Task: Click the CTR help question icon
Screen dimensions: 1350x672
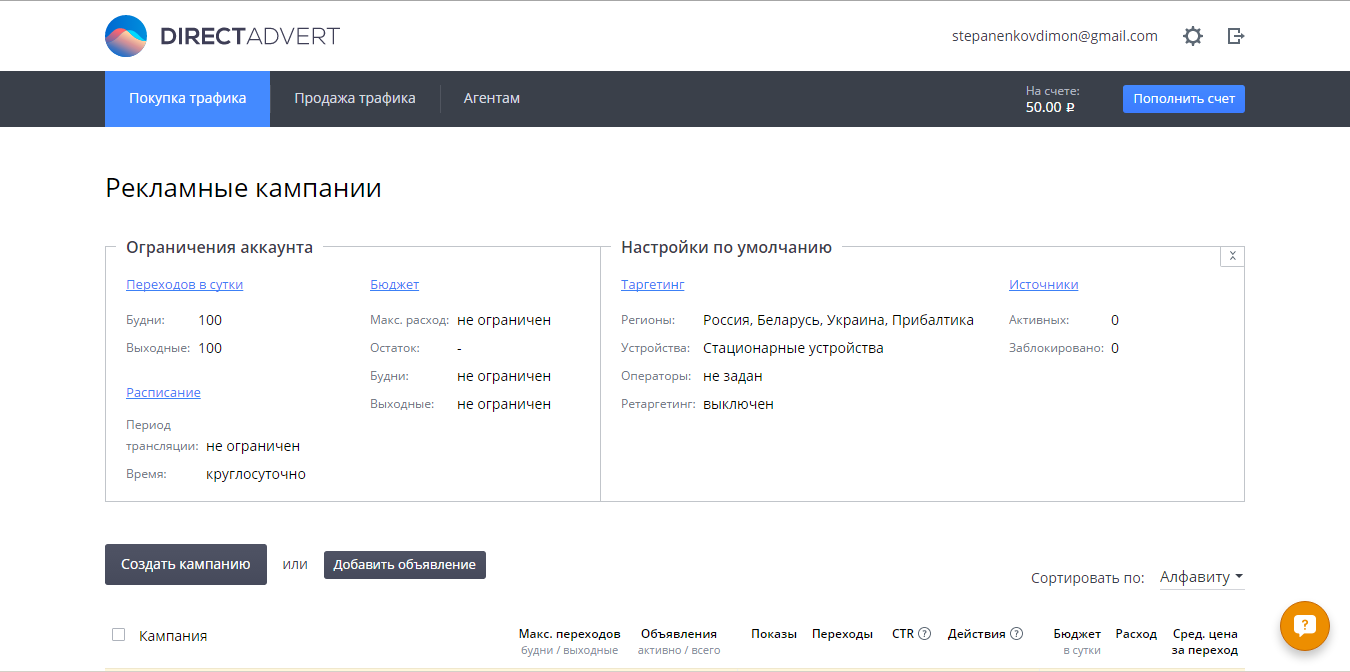Action: tap(925, 634)
